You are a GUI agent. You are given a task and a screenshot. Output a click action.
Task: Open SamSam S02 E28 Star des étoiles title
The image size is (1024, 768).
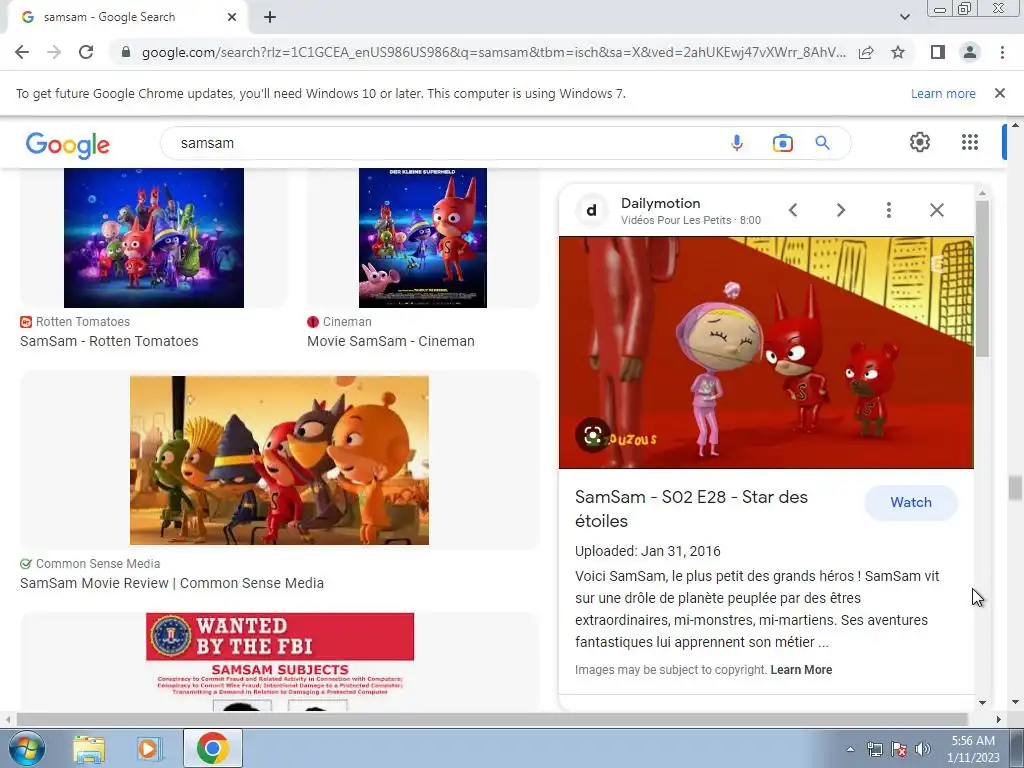(x=691, y=509)
